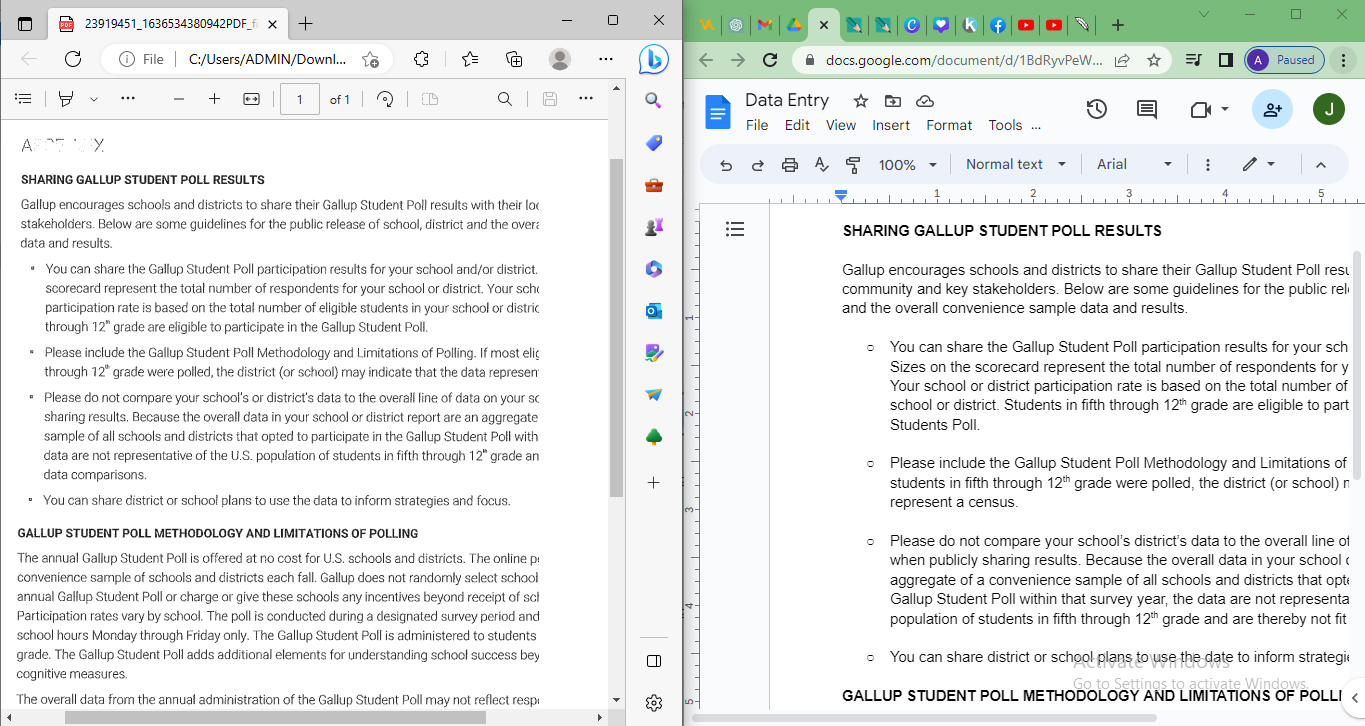Screen dimensions: 1365x726
Task: Switch to the Gmail tab in Chrome
Action: pos(764,25)
